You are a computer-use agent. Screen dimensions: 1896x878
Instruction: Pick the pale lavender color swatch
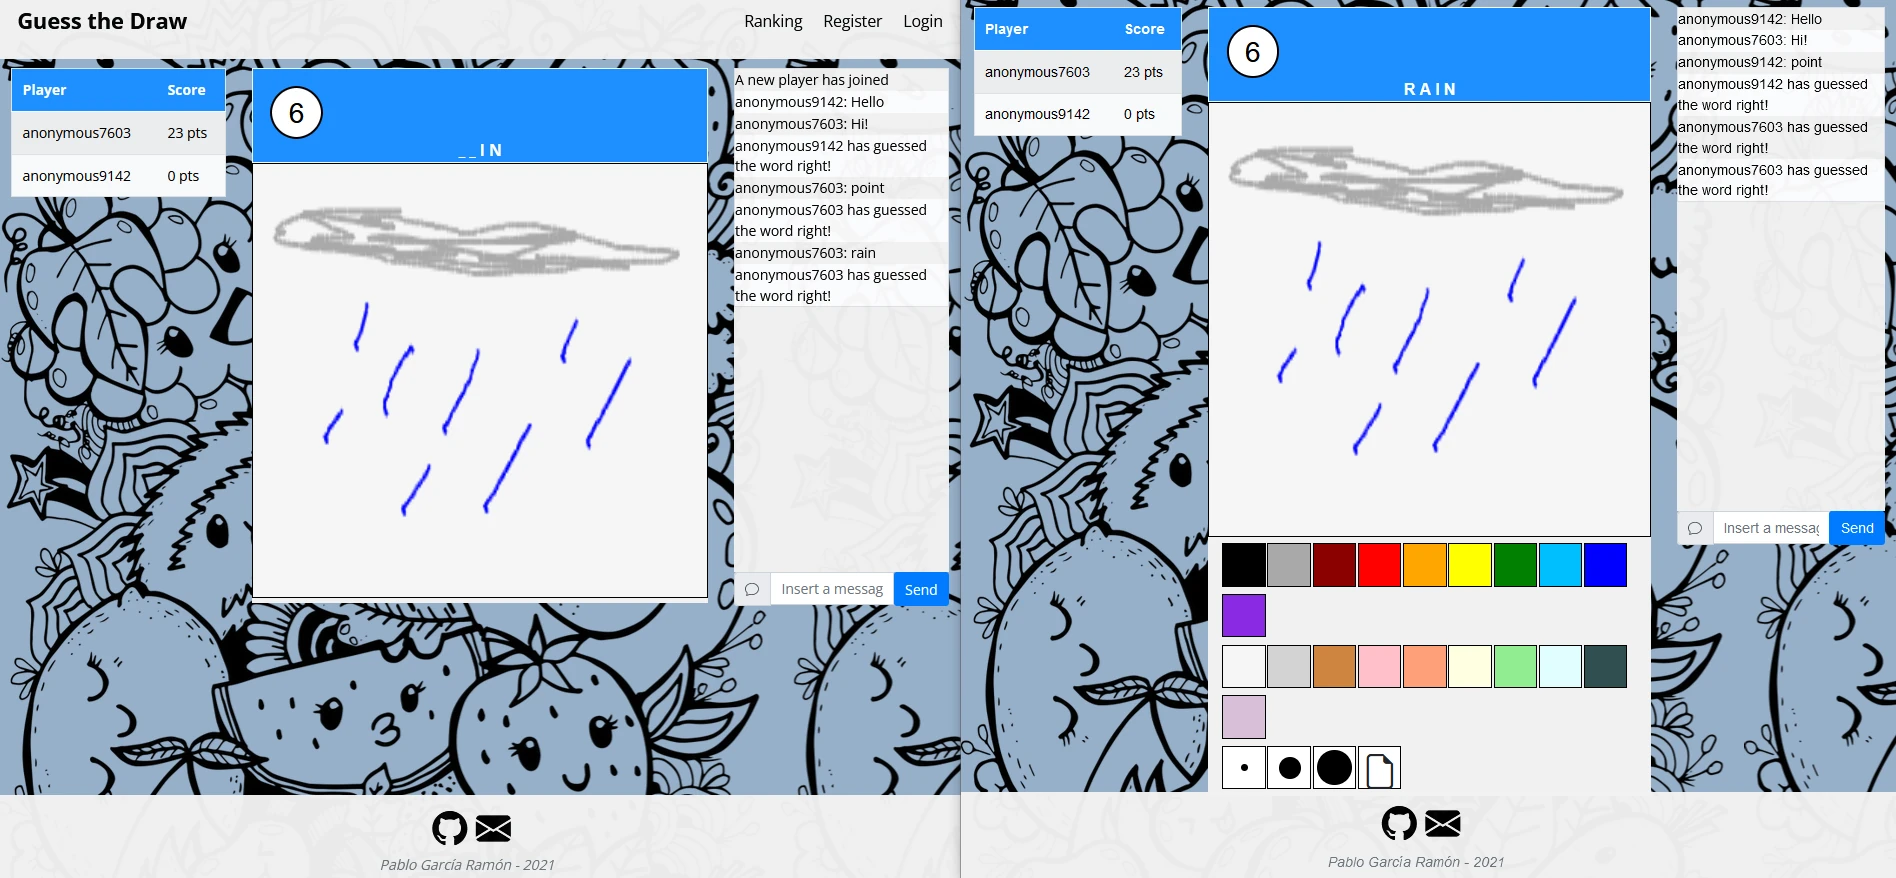pos(1244,717)
